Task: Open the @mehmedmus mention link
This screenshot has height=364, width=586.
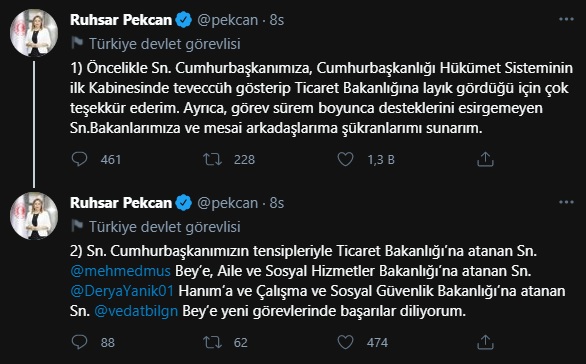Action: (x=120, y=271)
